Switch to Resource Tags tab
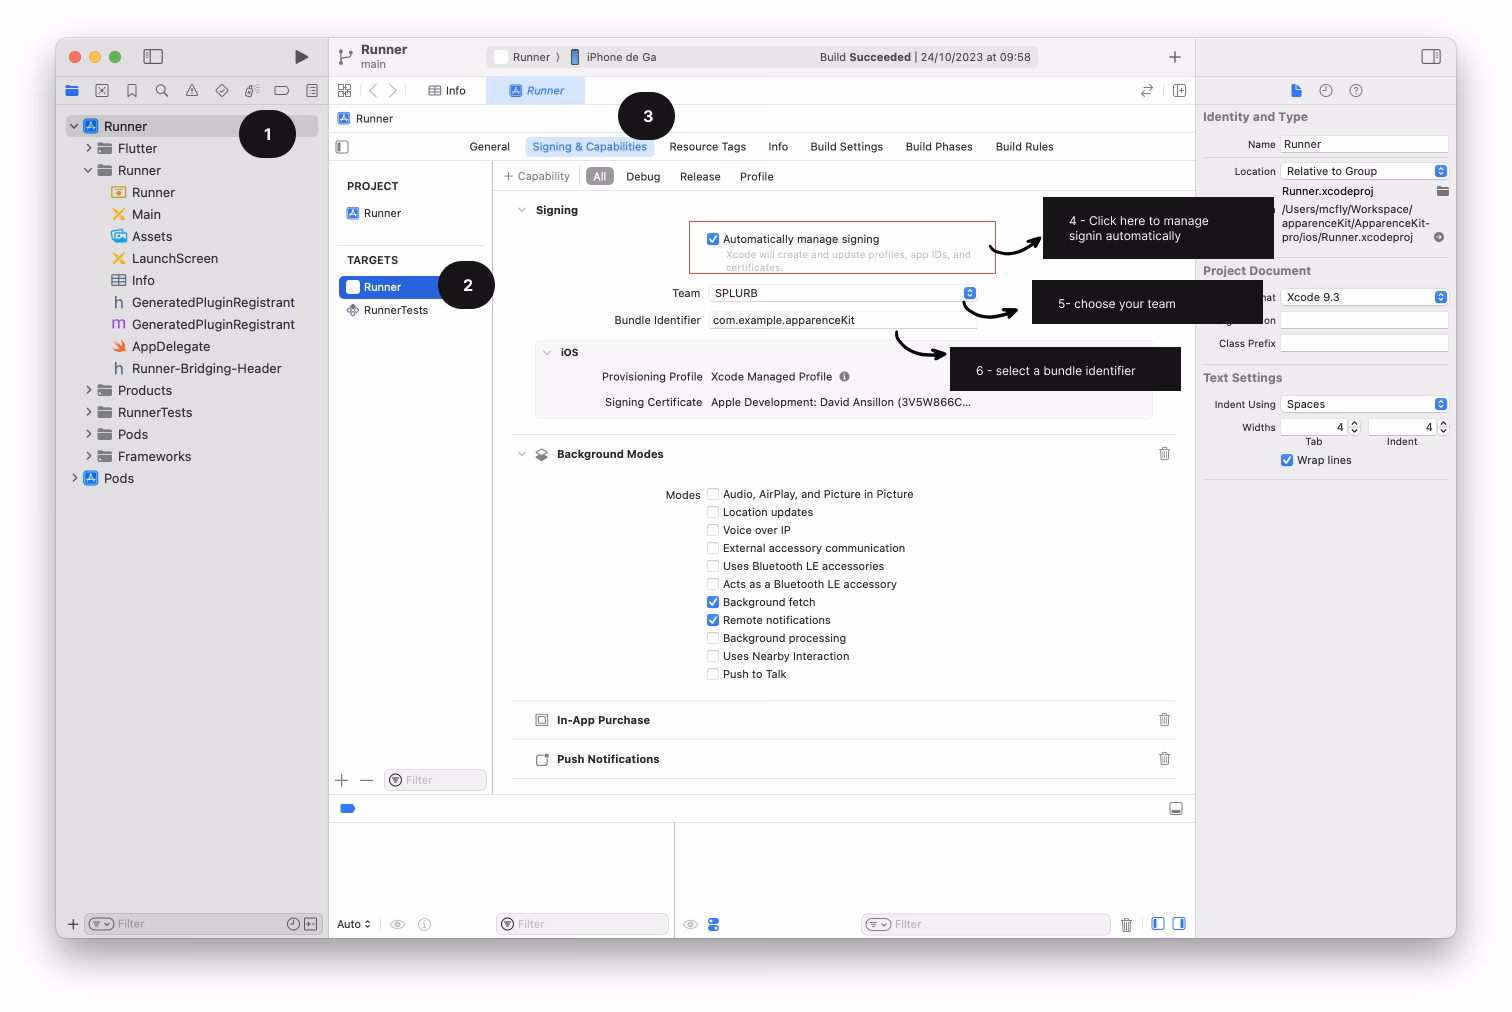The height and width of the screenshot is (1012, 1512). [708, 147]
